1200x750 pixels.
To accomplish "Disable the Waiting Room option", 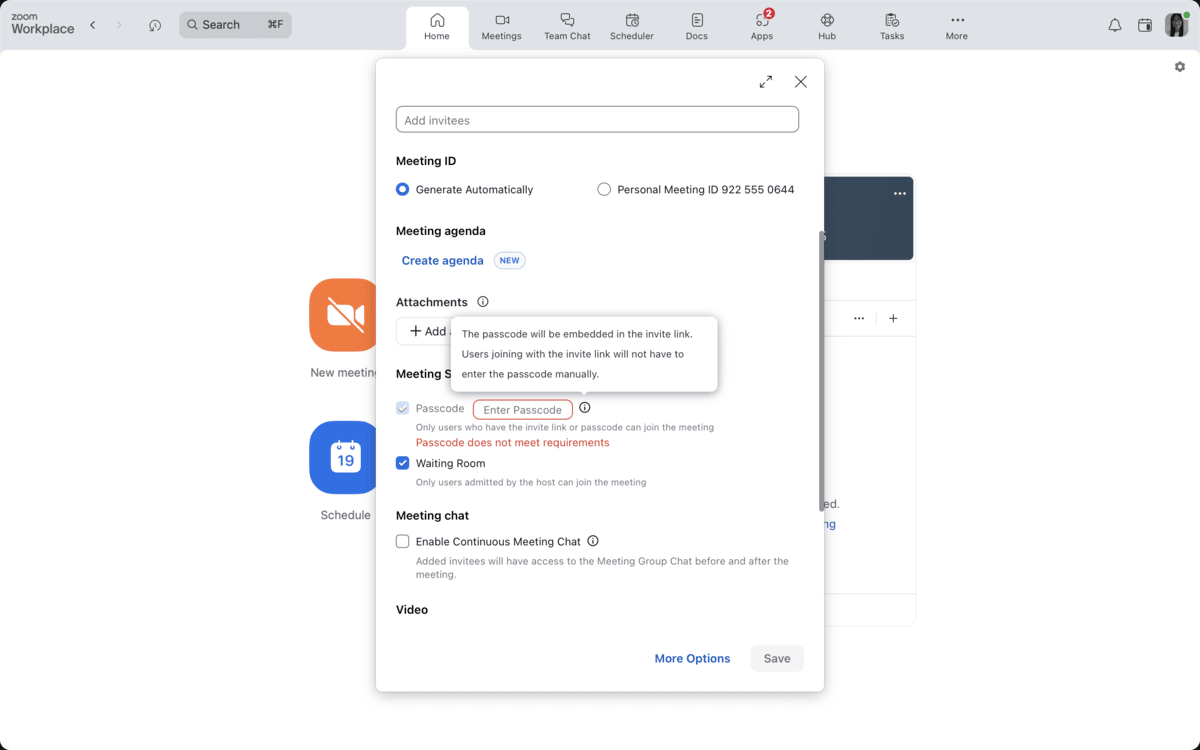I will pyautogui.click(x=402, y=462).
